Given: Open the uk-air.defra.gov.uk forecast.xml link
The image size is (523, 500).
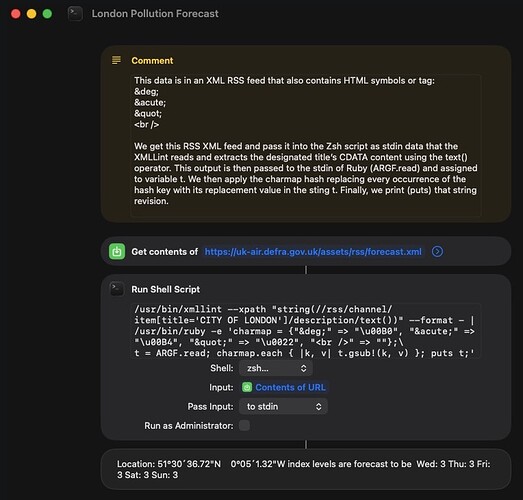Looking at the screenshot, I should click(313, 252).
